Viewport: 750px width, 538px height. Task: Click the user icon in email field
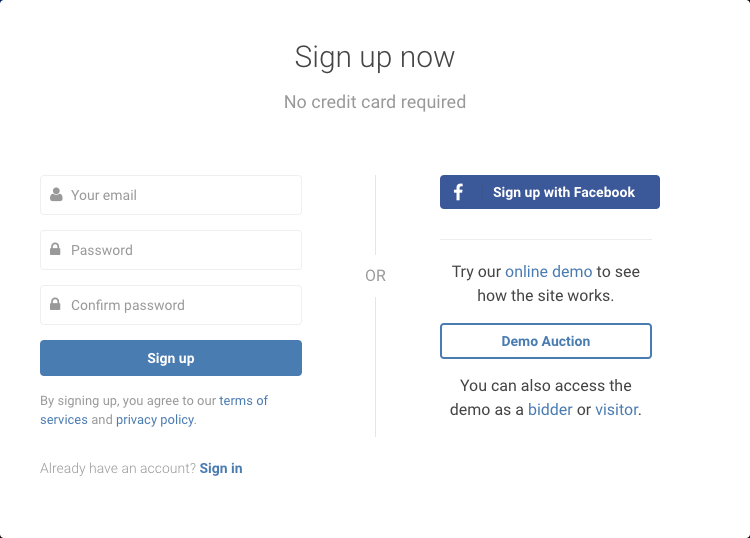[x=56, y=194]
